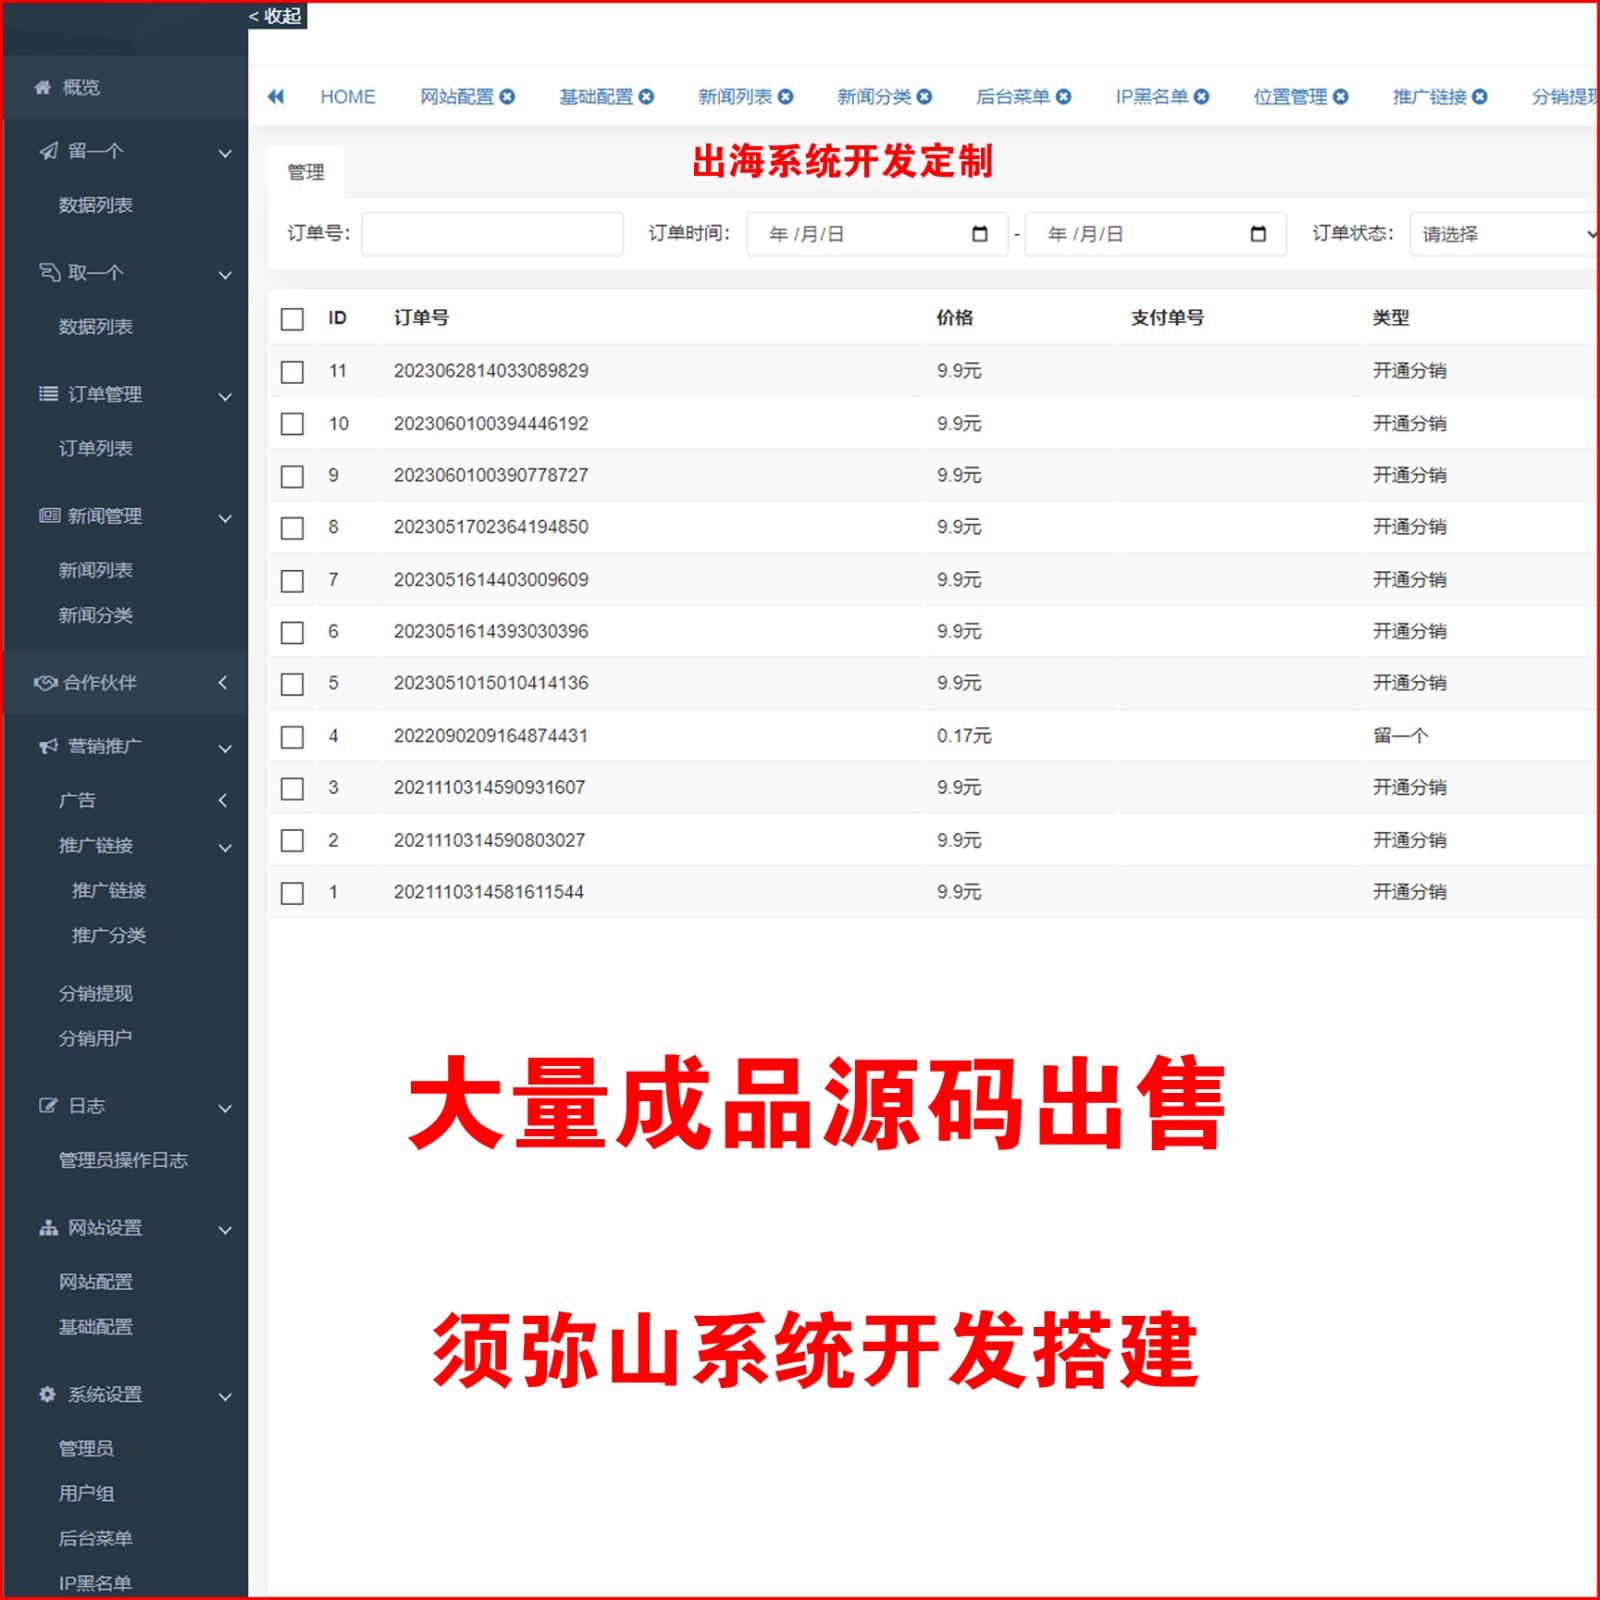Open 管理员操作日志 from the sidebar
The width and height of the screenshot is (1600, 1600).
(x=123, y=1160)
